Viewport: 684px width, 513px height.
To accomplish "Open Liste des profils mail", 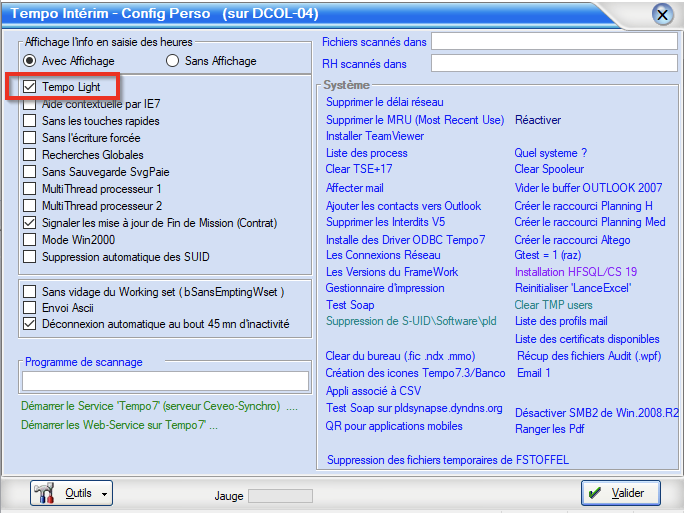I will click(561, 321).
